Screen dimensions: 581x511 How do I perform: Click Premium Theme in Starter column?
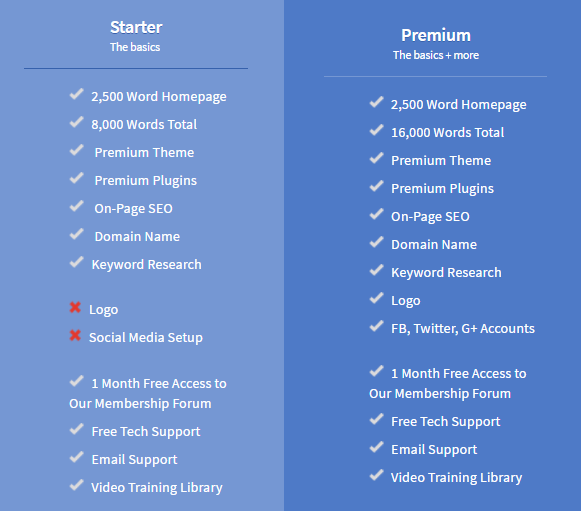point(144,152)
